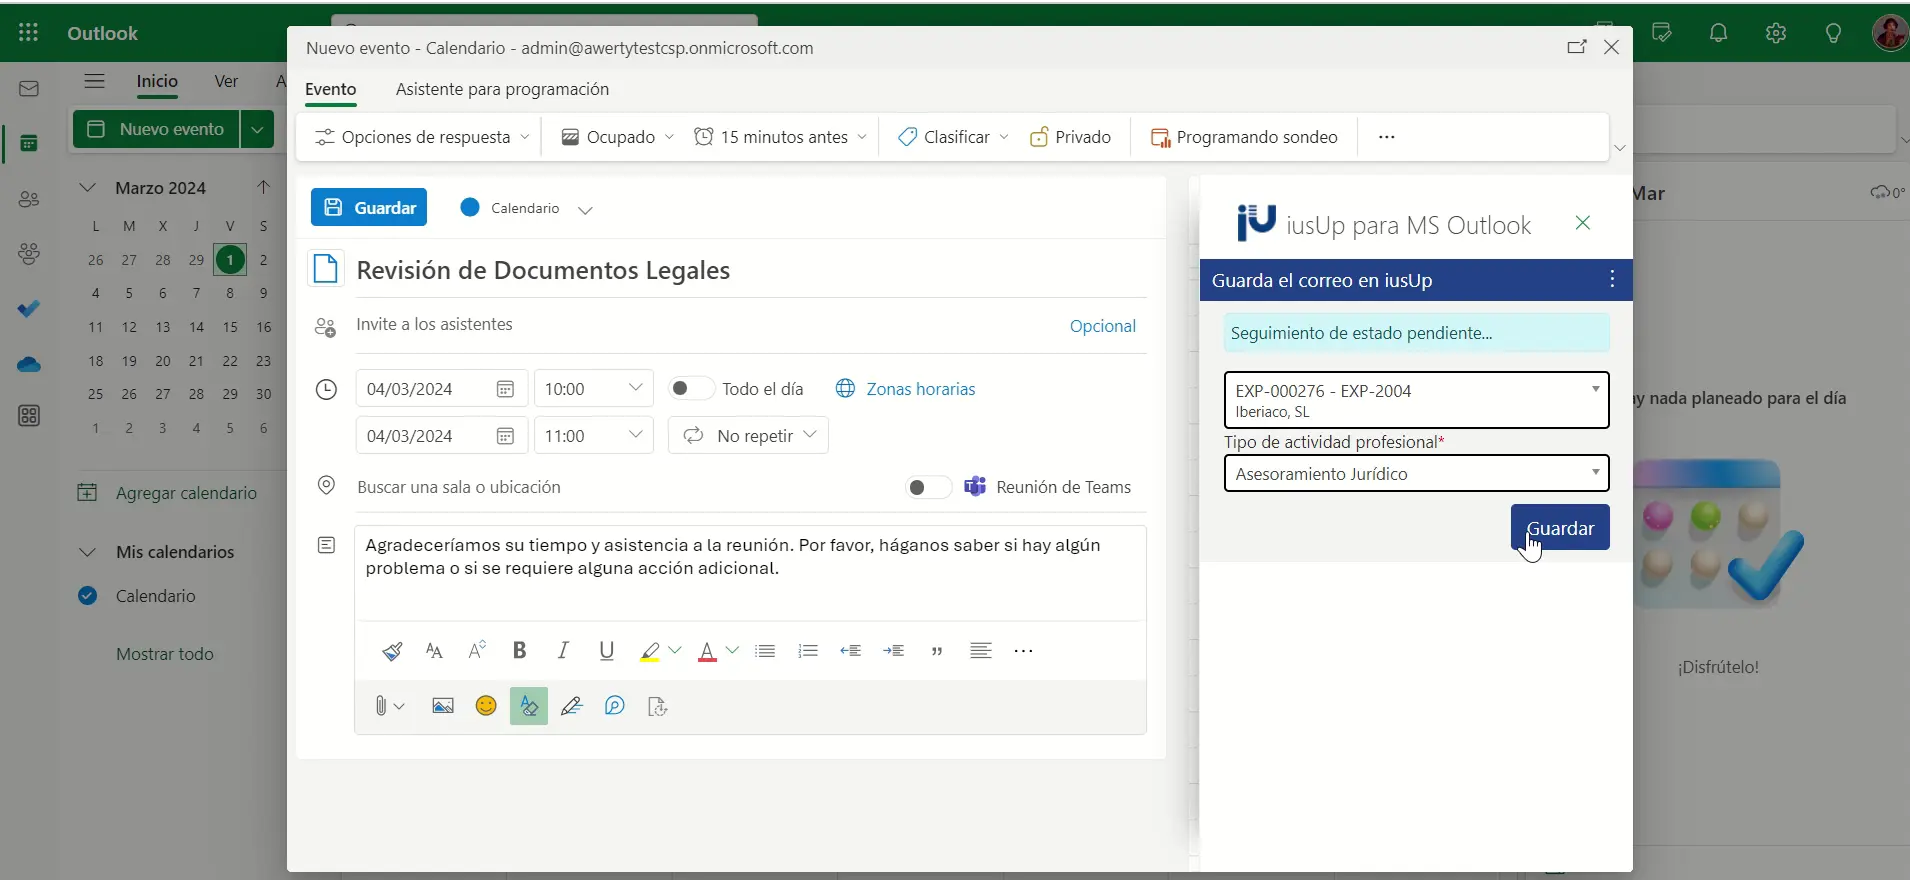Click the attach file paperclip icon
Screen dimensions: 1910x880
(381, 707)
